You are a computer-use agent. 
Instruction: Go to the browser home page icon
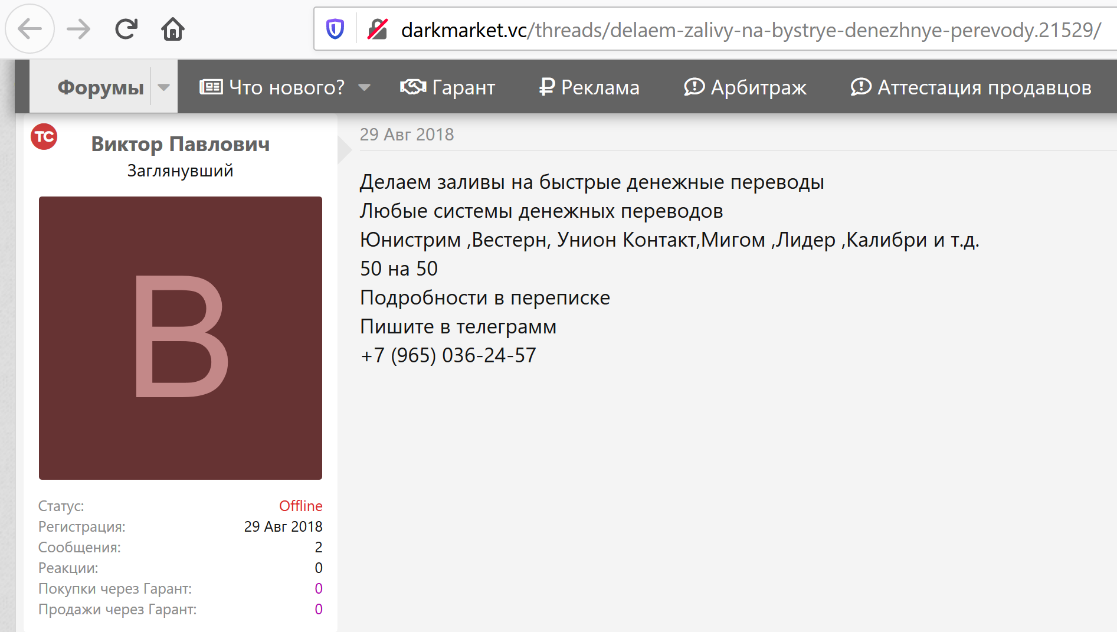[x=172, y=29]
